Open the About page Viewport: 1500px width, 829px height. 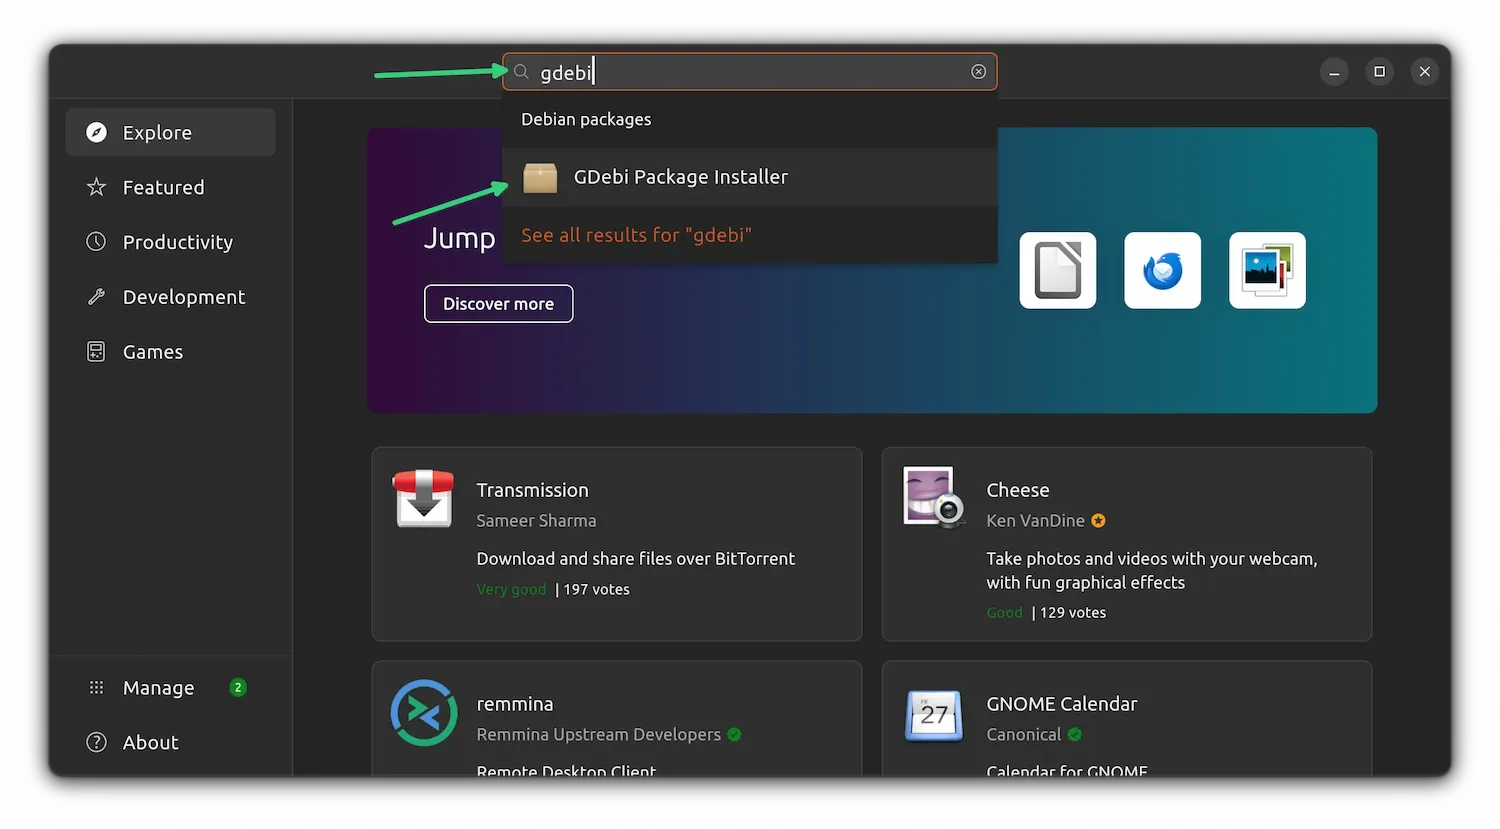pyautogui.click(x=170, y=743)
